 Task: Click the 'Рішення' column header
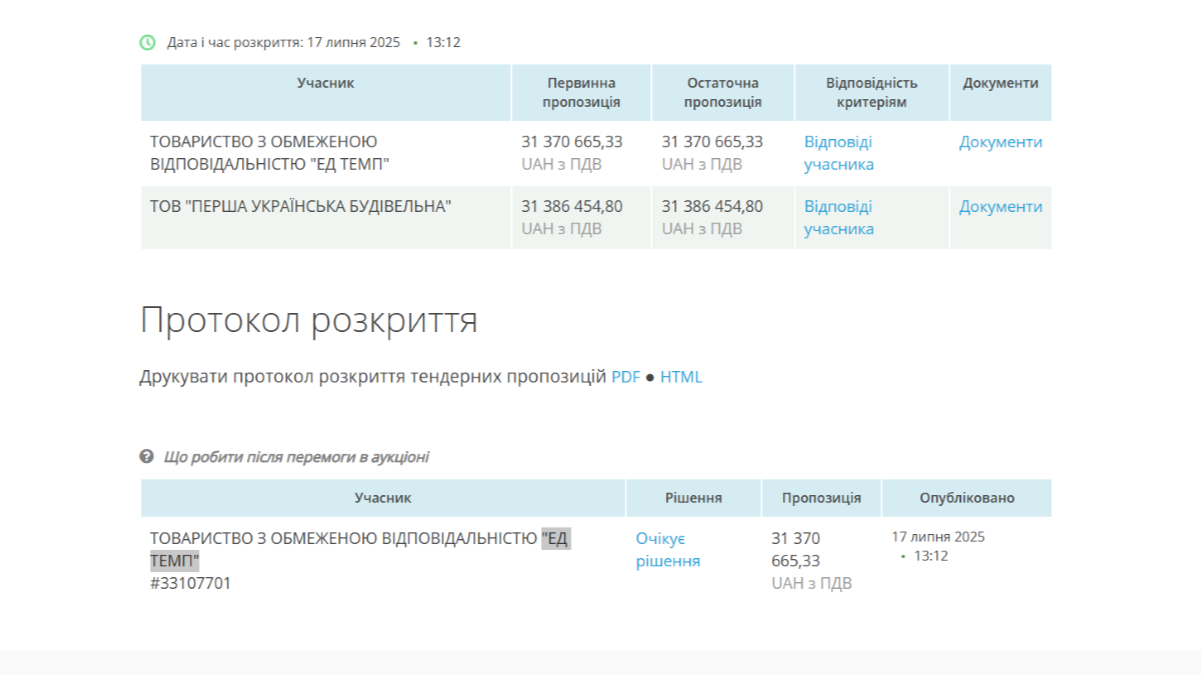click(x=694, y=498)
